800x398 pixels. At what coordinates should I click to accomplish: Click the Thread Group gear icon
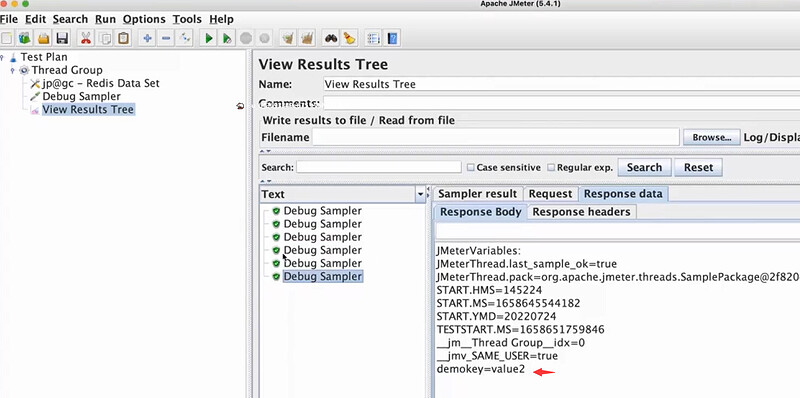point(24,70)
